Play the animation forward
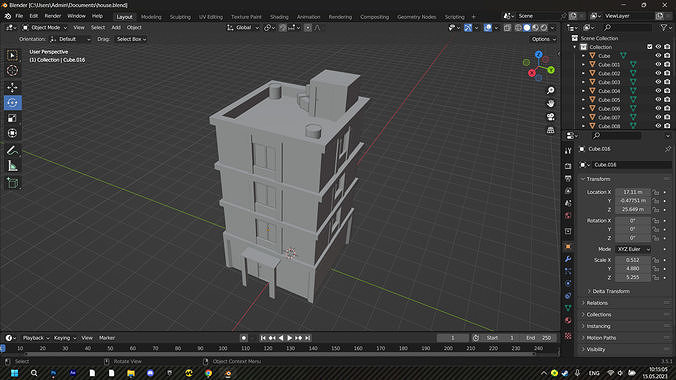Image resolution: width=676 pixels, height=380 pixels. point(290,338)
